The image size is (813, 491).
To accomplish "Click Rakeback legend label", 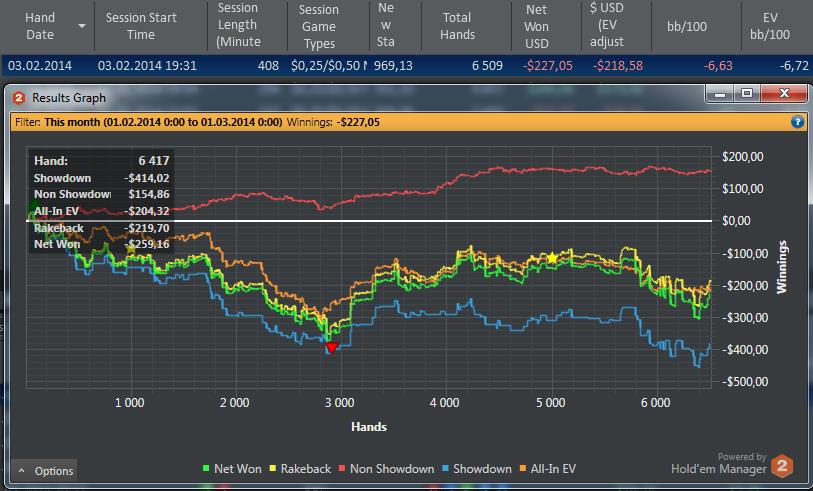I will 305,469.
